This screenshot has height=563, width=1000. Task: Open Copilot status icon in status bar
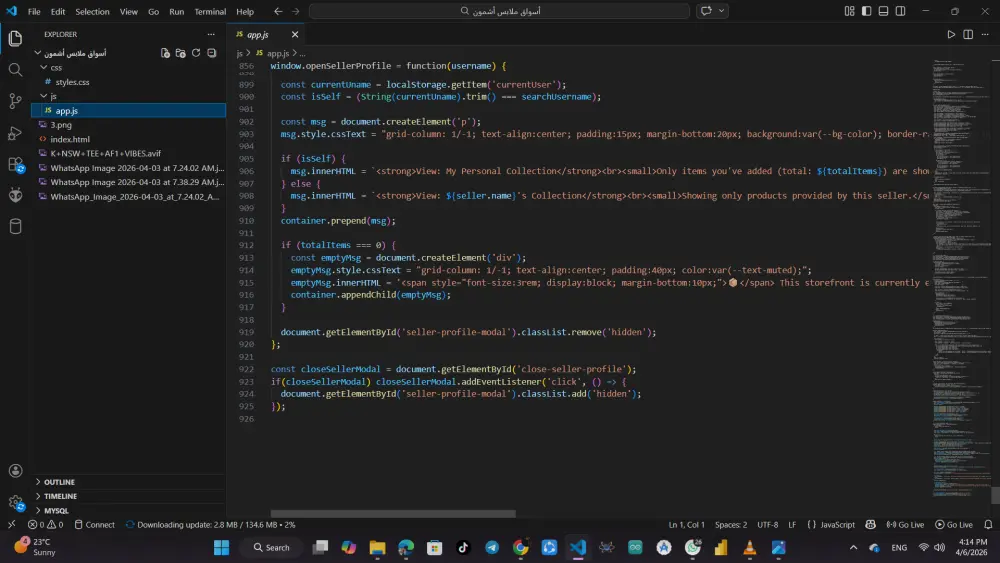(870, 525)
